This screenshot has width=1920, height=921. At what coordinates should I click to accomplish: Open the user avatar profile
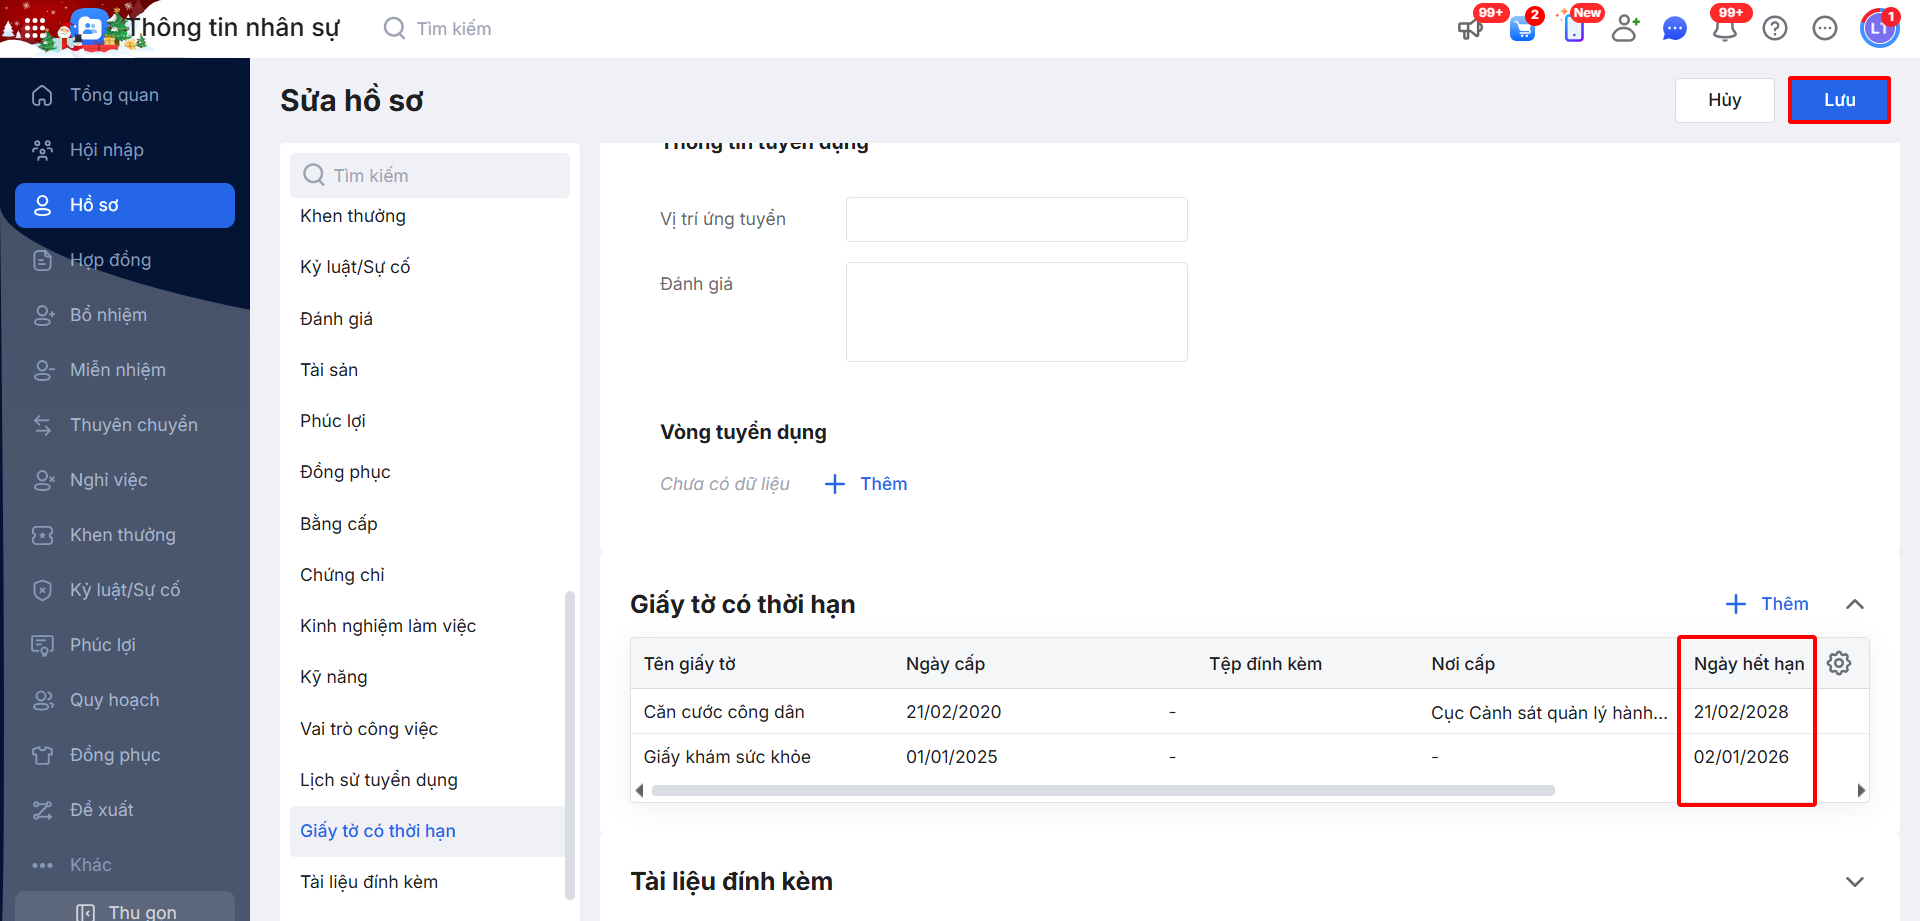point(1878,29)
